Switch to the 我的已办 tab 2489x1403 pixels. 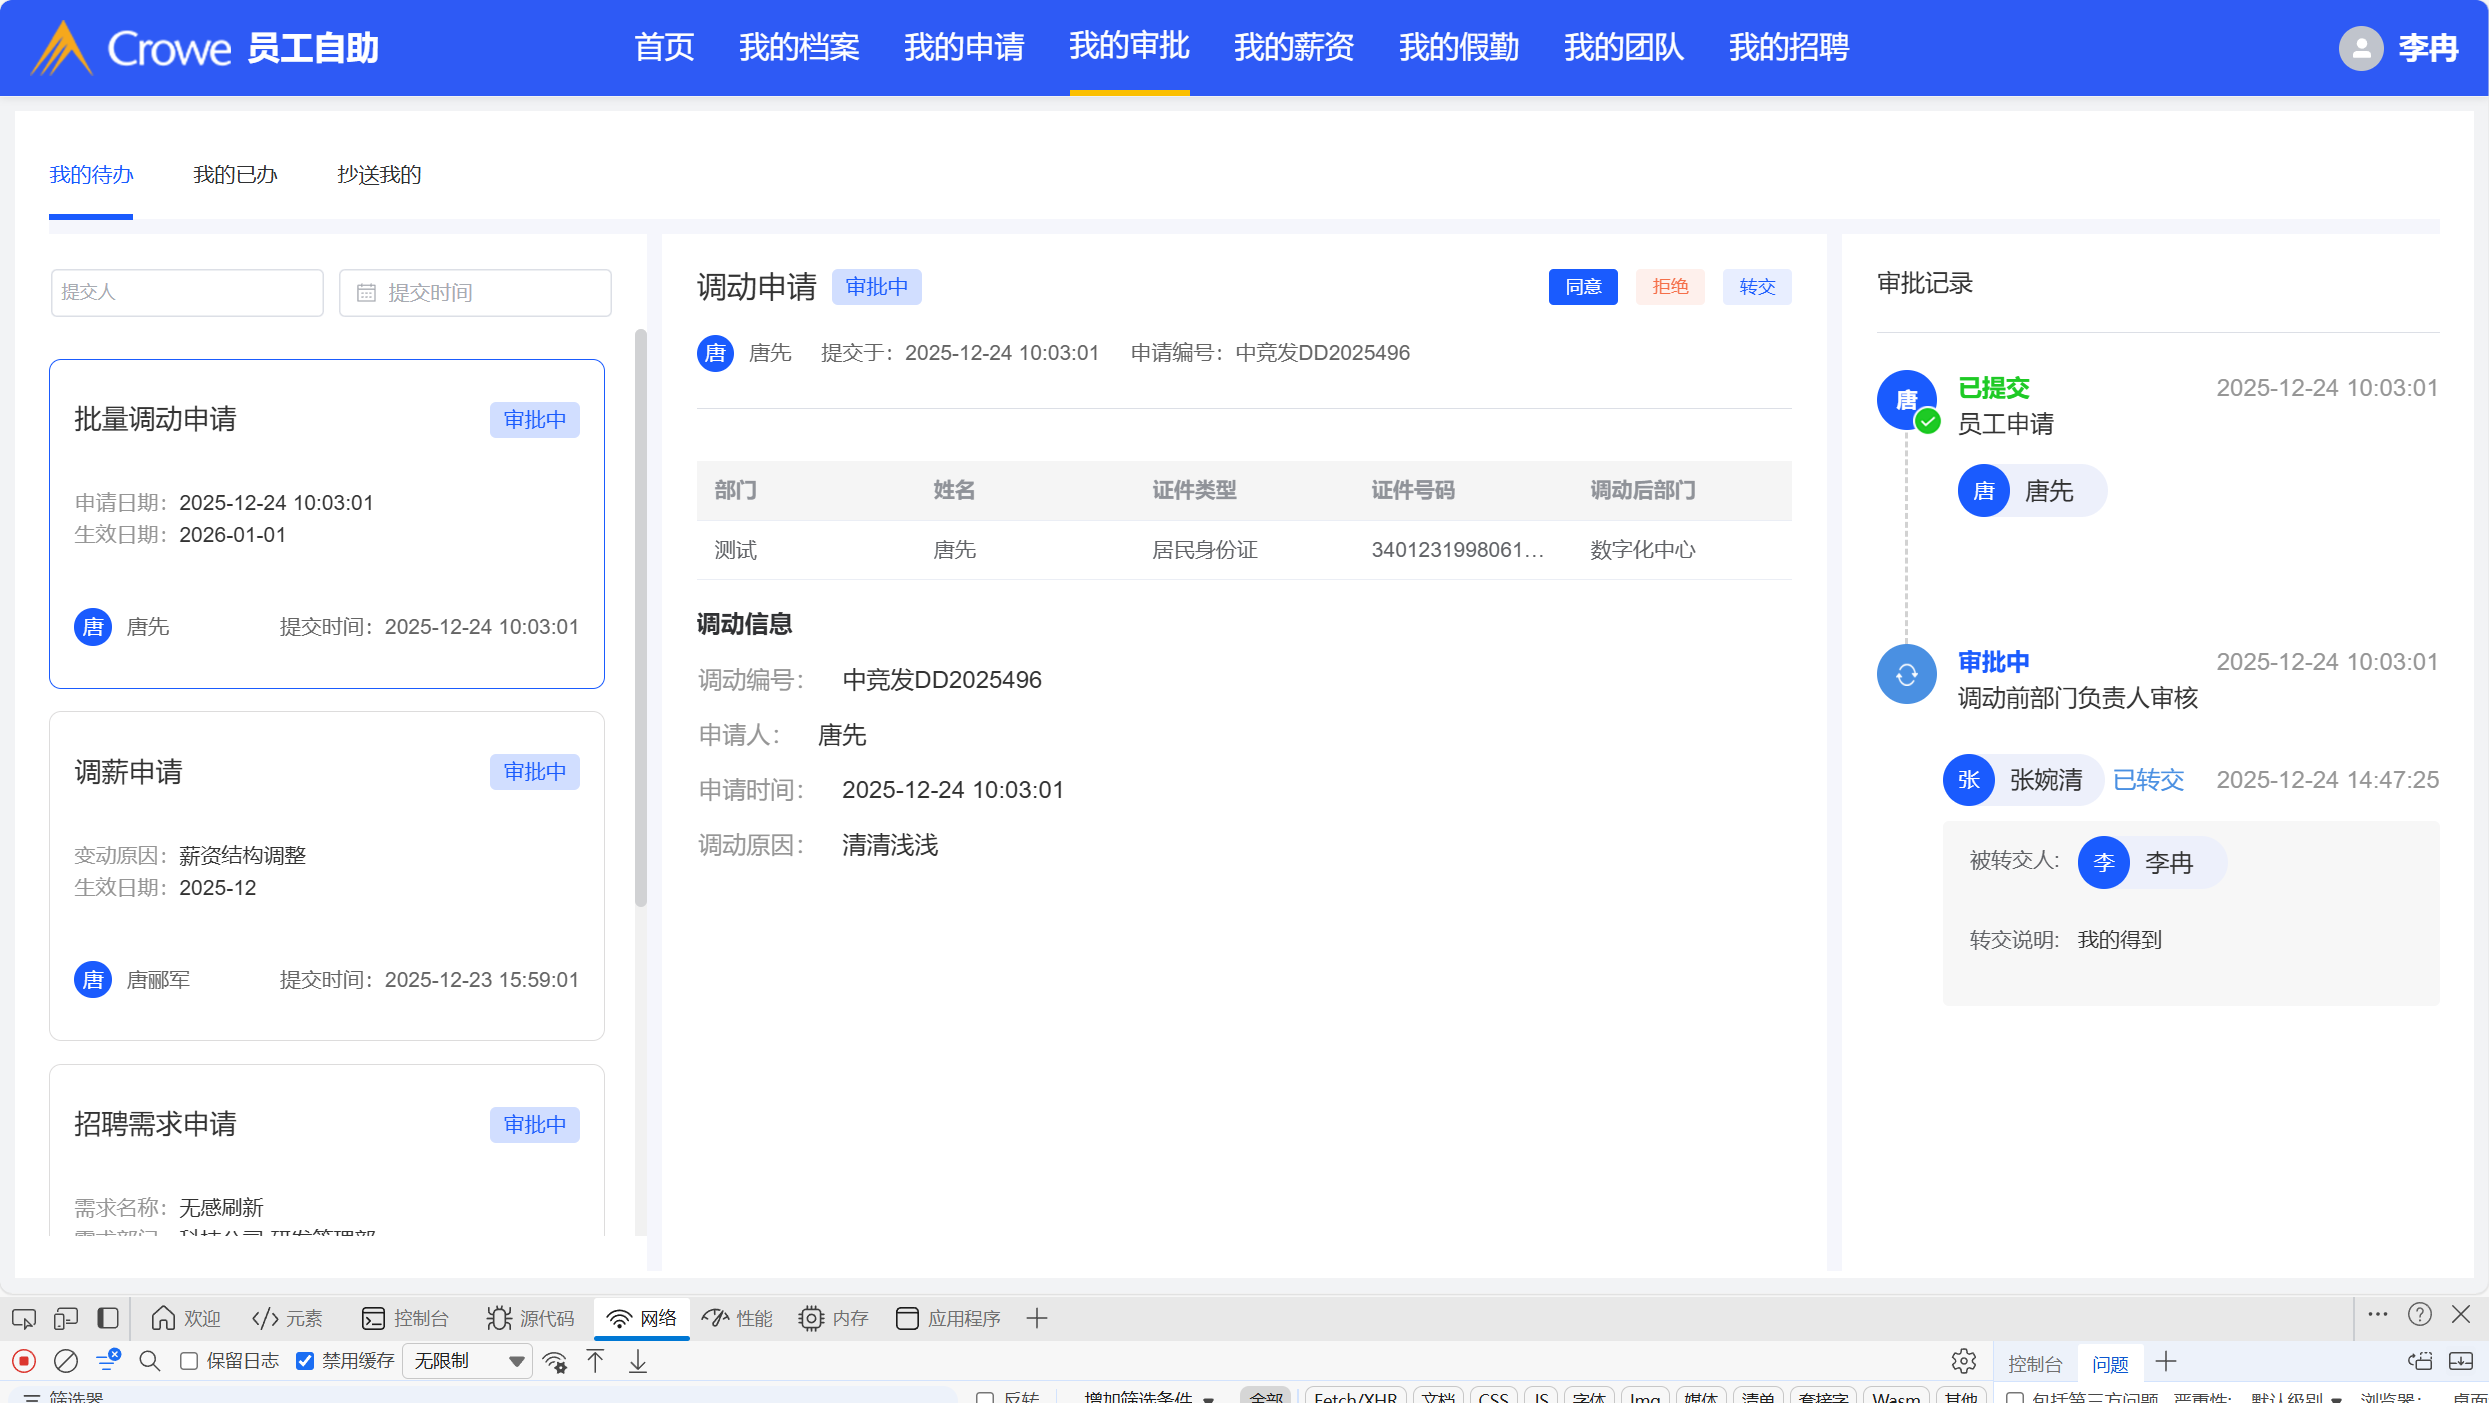tap(235, 175)
